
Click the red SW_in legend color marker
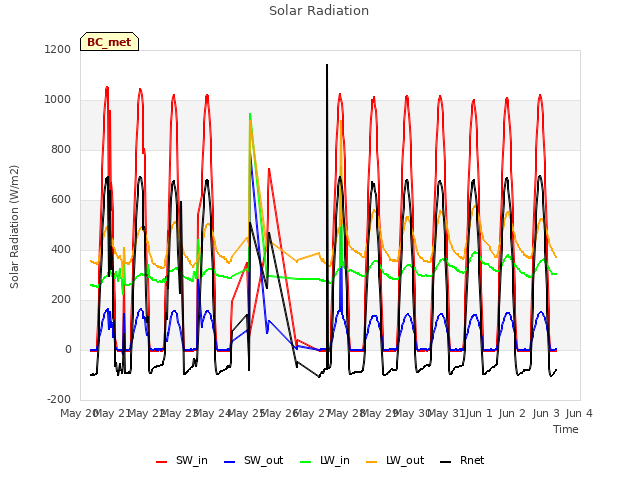[162, 462]
